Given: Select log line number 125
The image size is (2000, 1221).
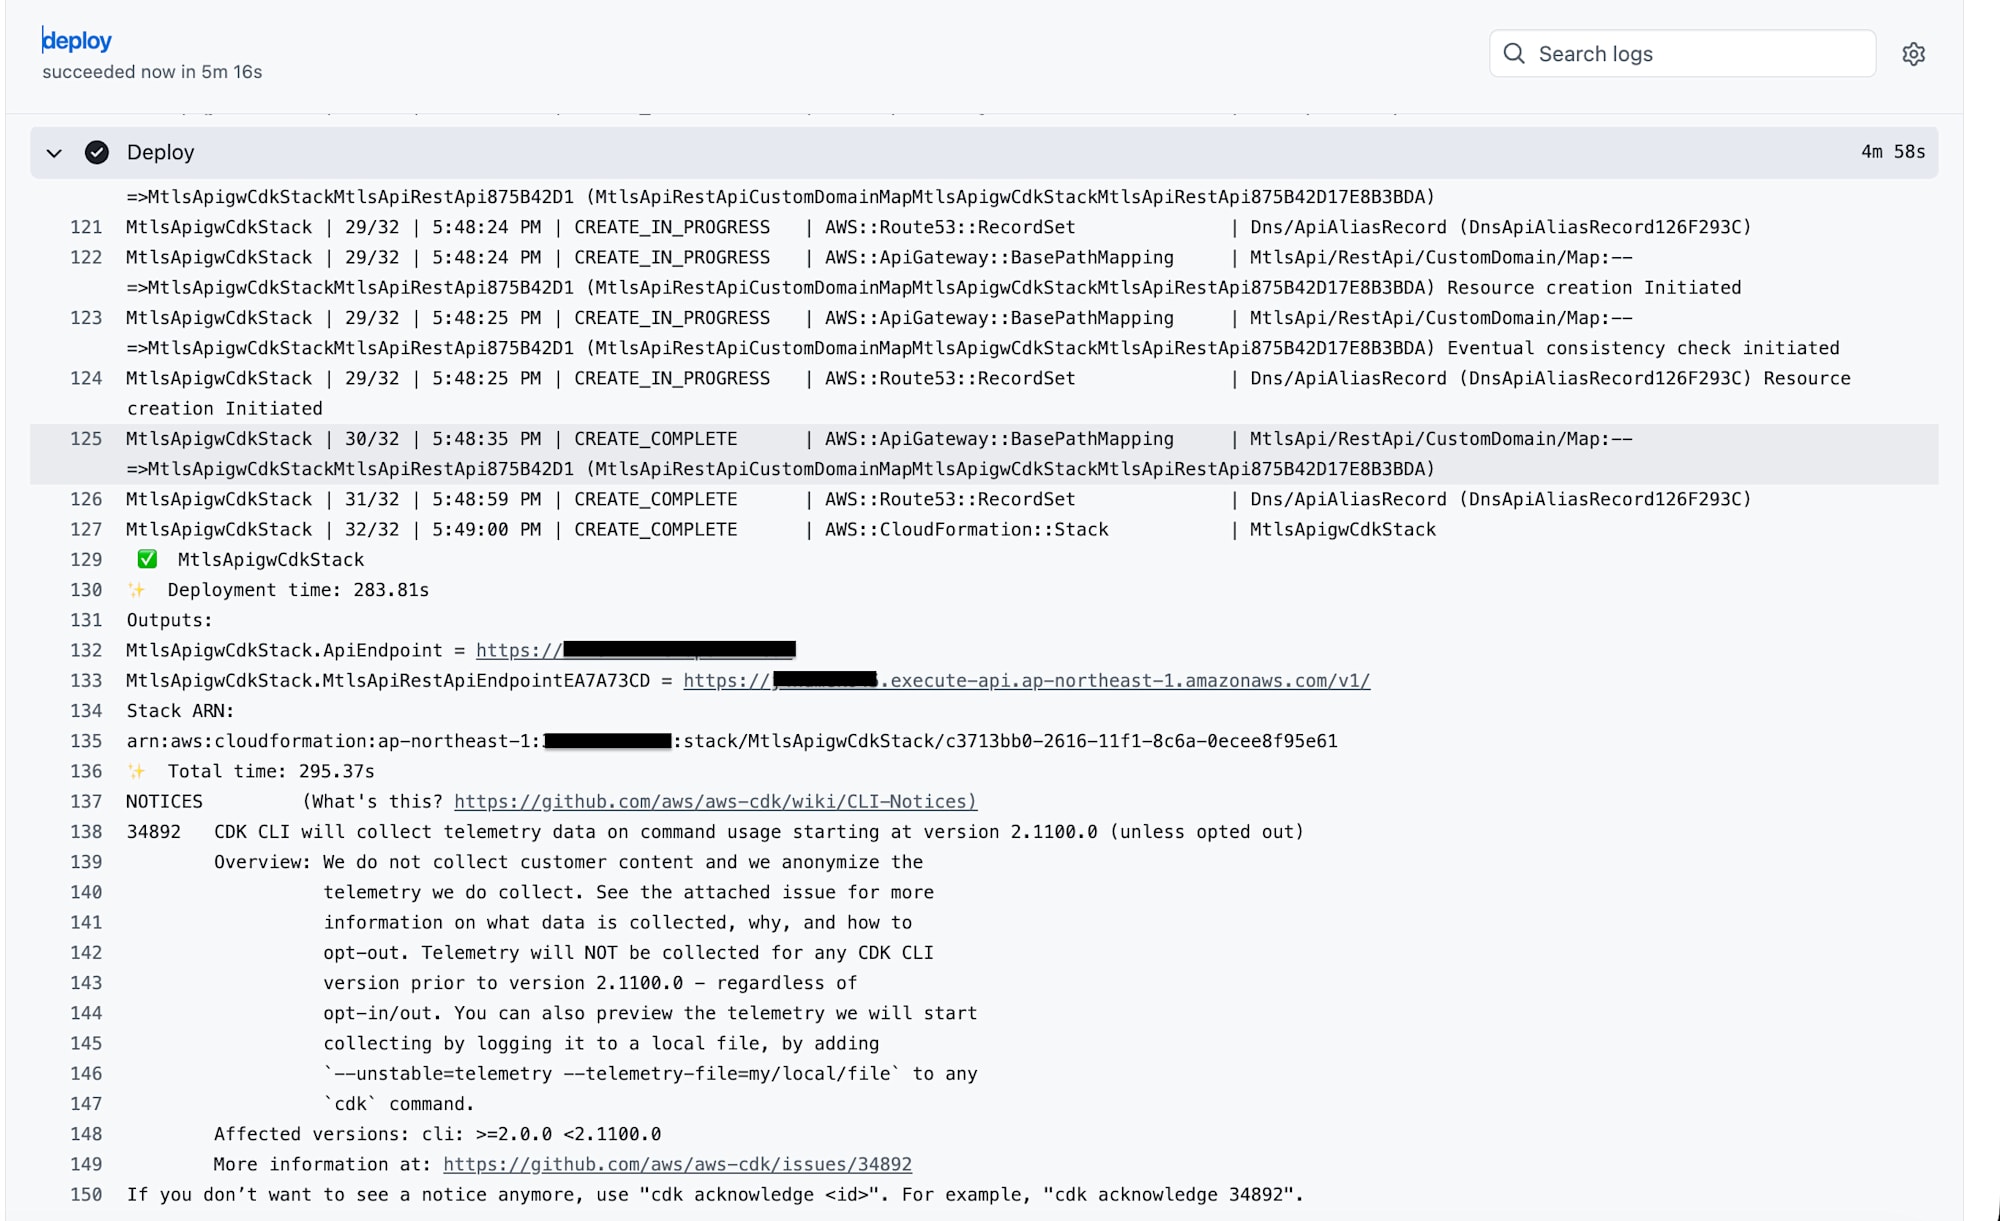Looking at the screenshot, I should coord(86,439).
